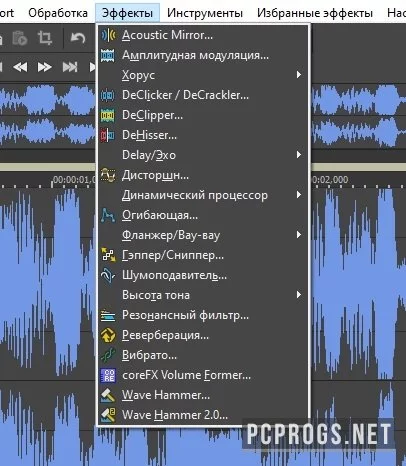Click the coreFX Volume Former icon
The width and height of the screenshot is (406, 466).
pyautogui.click(x=108, y=375)
